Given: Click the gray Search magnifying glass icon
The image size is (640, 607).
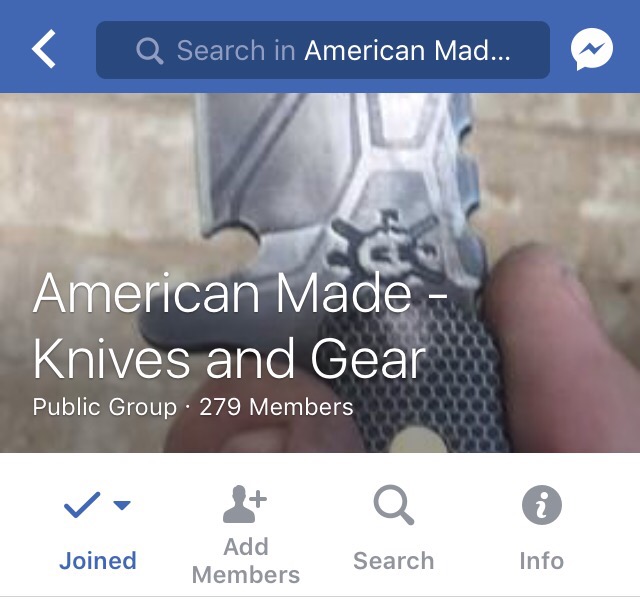Looking at the screenshot, I should [x=394, y=505].
